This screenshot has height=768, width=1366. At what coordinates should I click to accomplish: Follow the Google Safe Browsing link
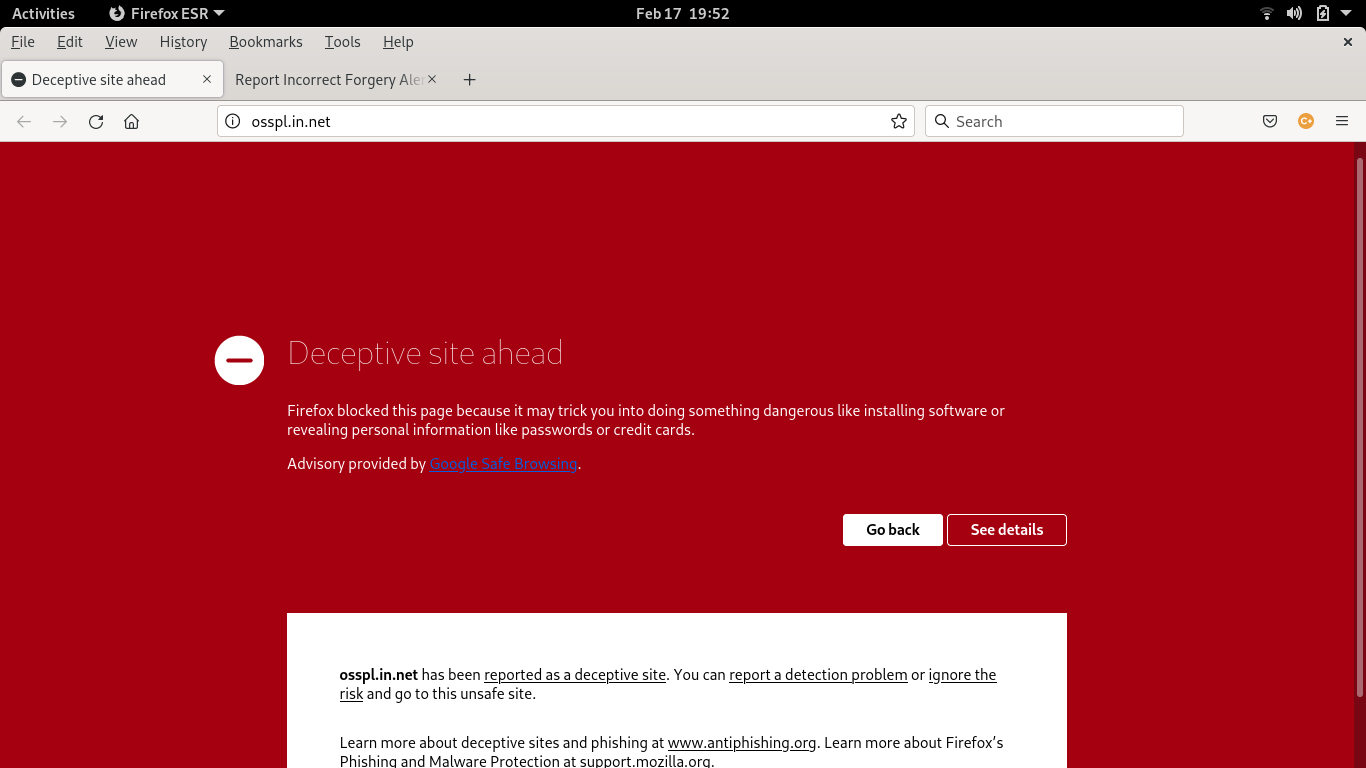click(x=503, y=464)
